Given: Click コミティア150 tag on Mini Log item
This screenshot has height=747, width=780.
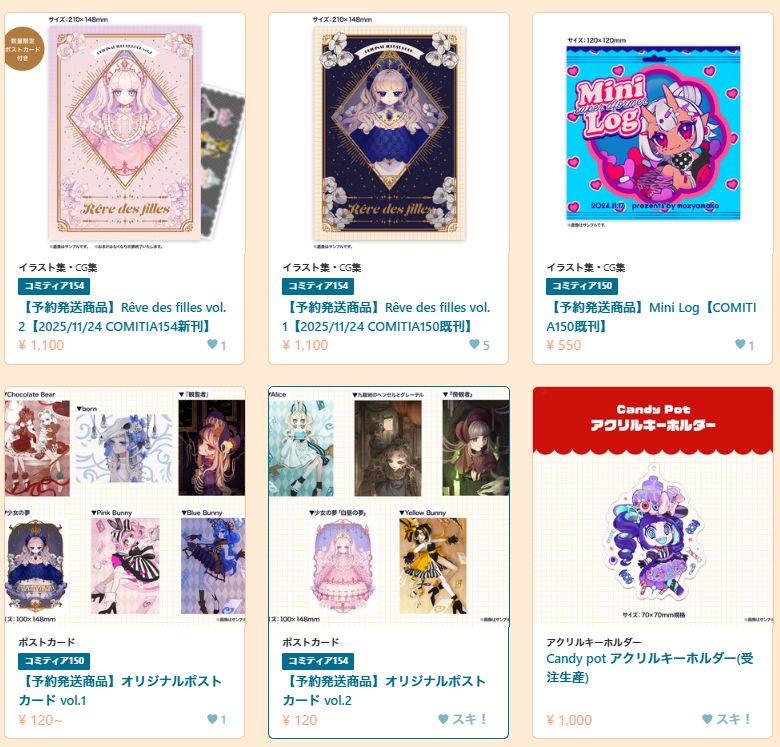Looking at the screenshot, I should [x=582, y=286].
